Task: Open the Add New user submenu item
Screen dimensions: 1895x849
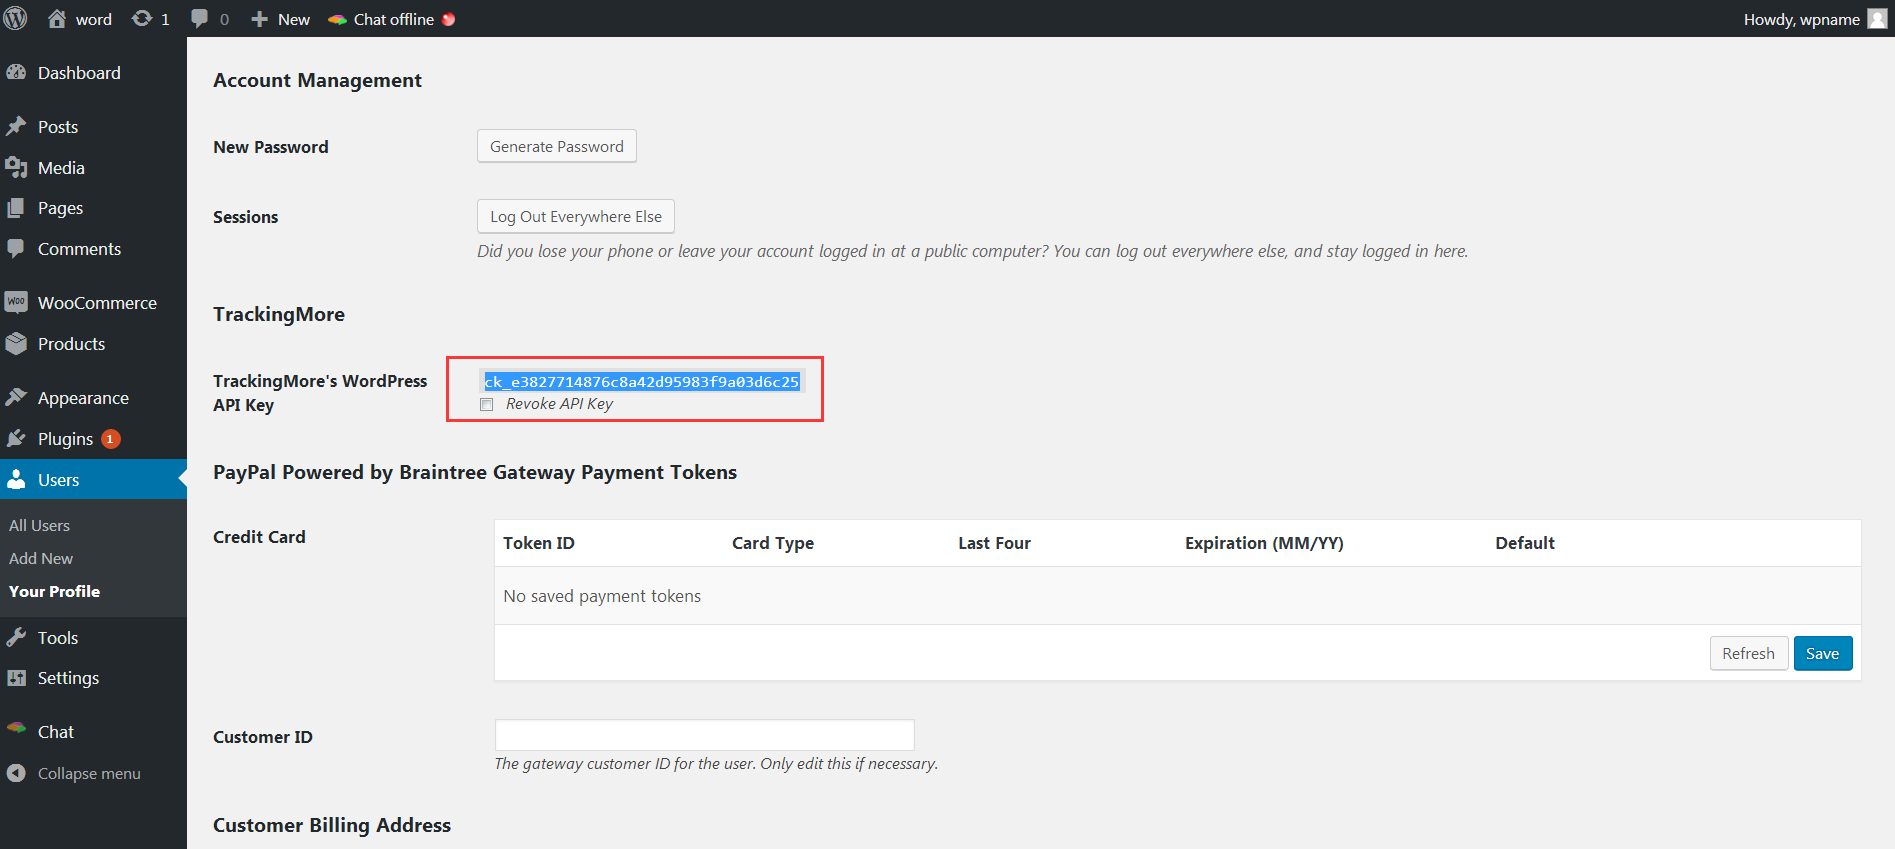Action: coord(41,559)
